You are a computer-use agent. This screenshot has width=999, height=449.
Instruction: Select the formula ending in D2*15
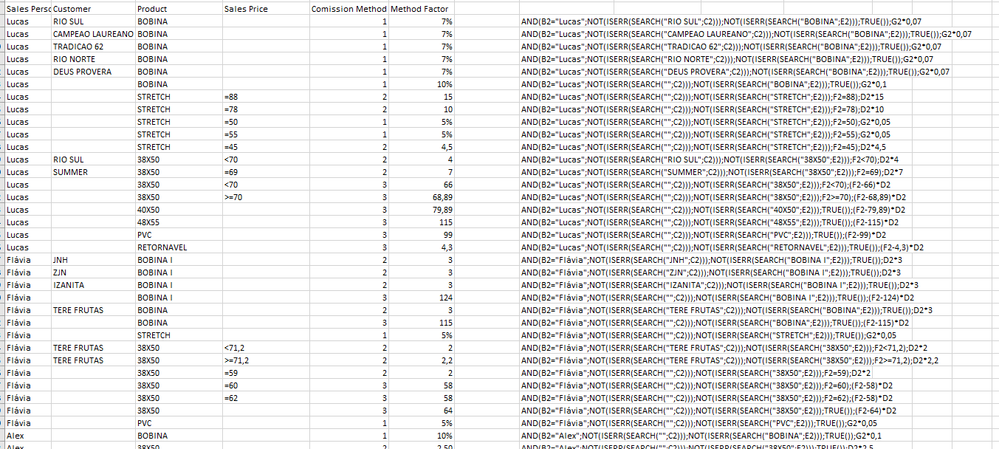coord(702,97)
